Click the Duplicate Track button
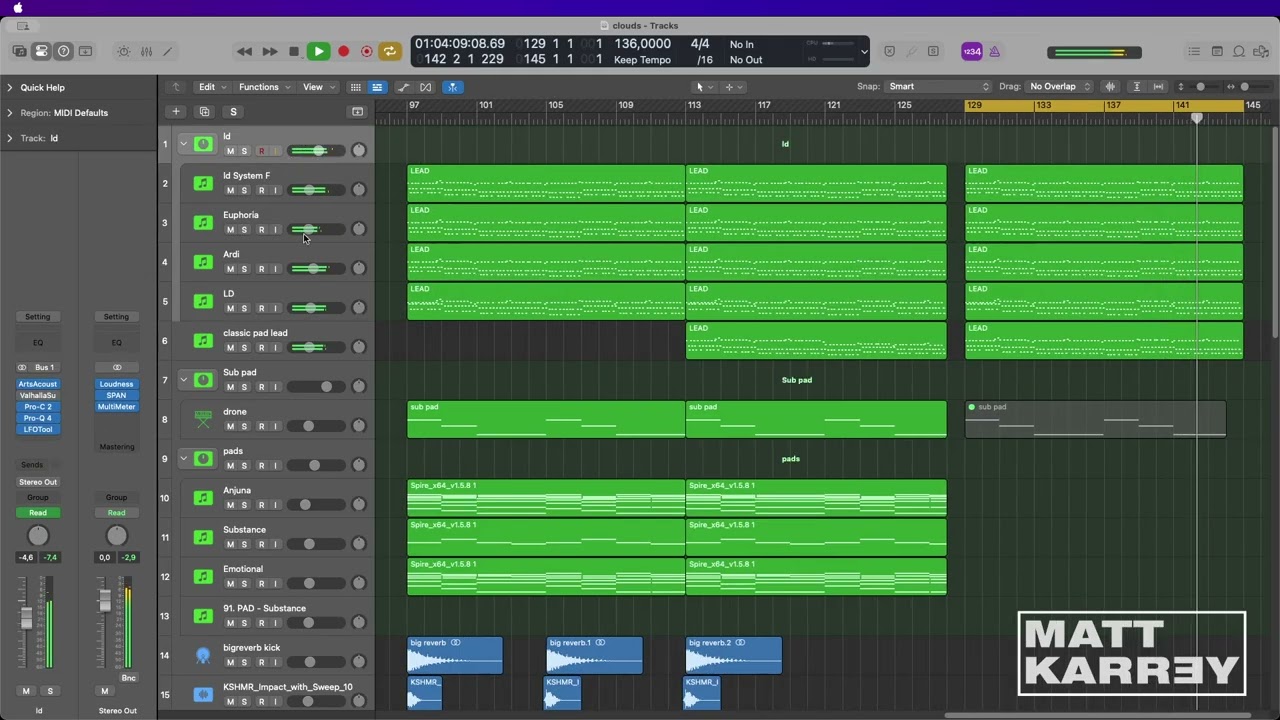 pos(204,112)
